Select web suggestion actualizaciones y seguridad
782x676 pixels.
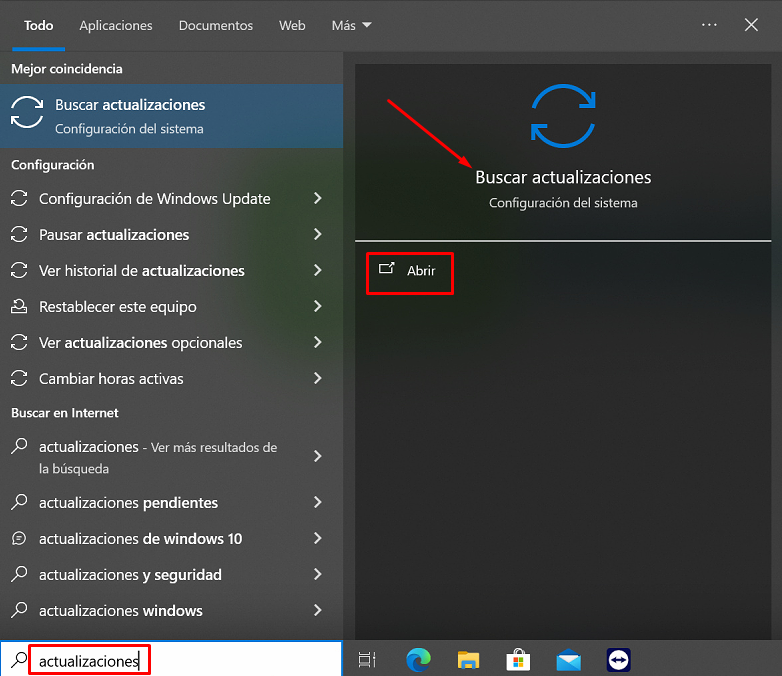[x=172, y=574]
